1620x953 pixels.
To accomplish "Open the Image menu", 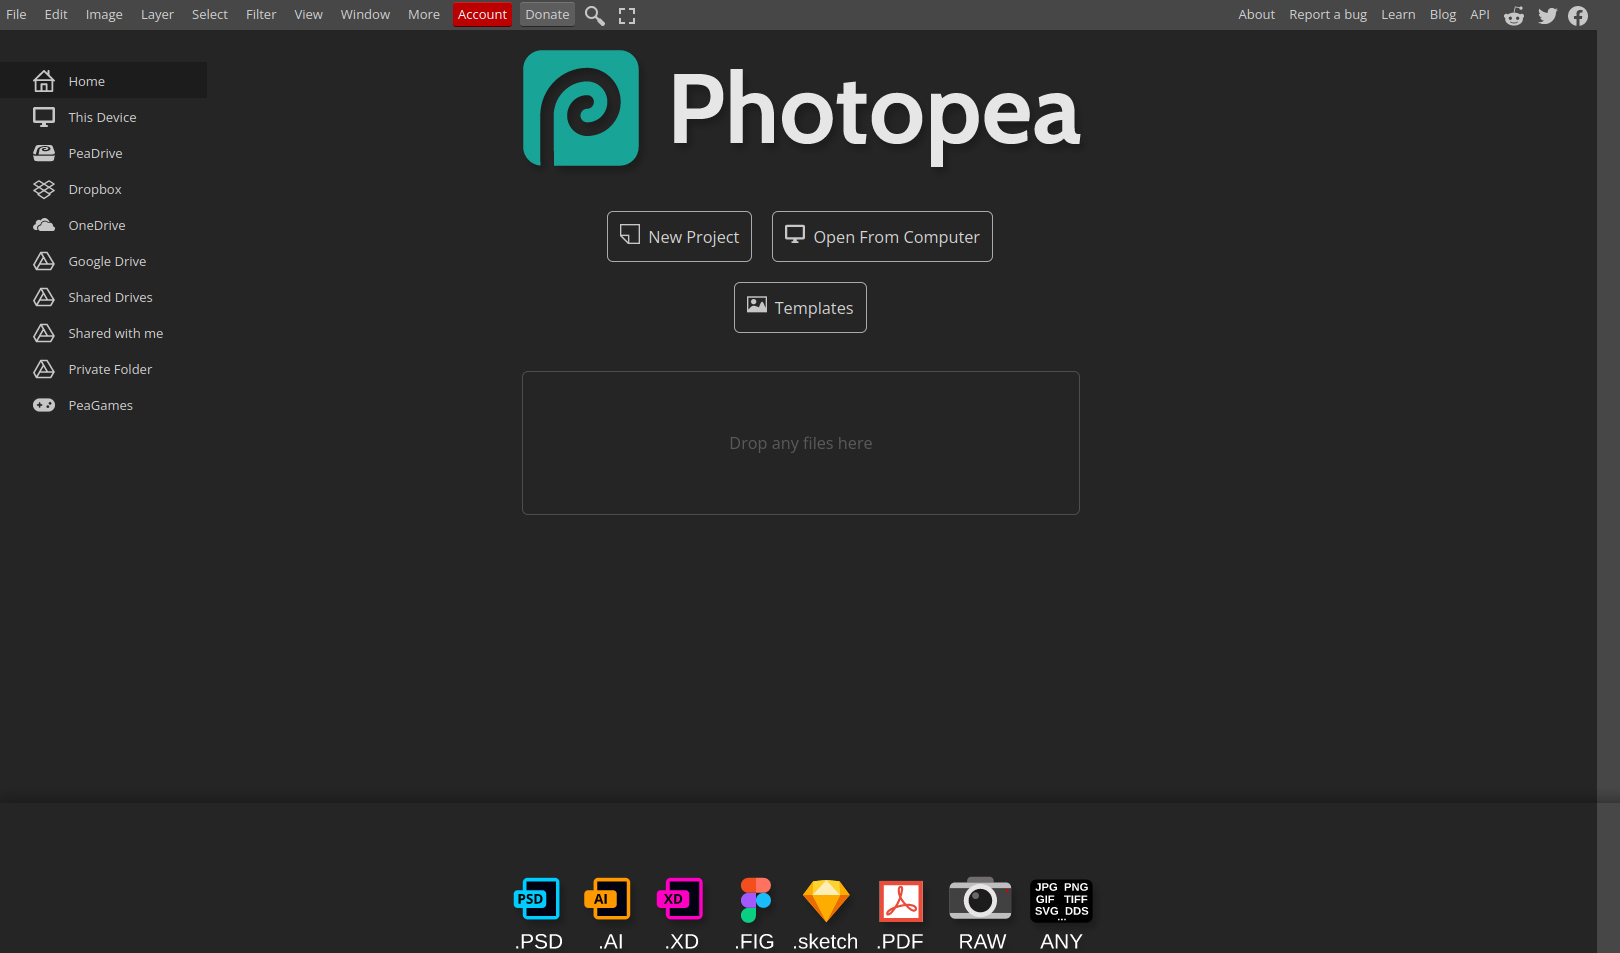I will pyautogui.click(x=104, y=14).
